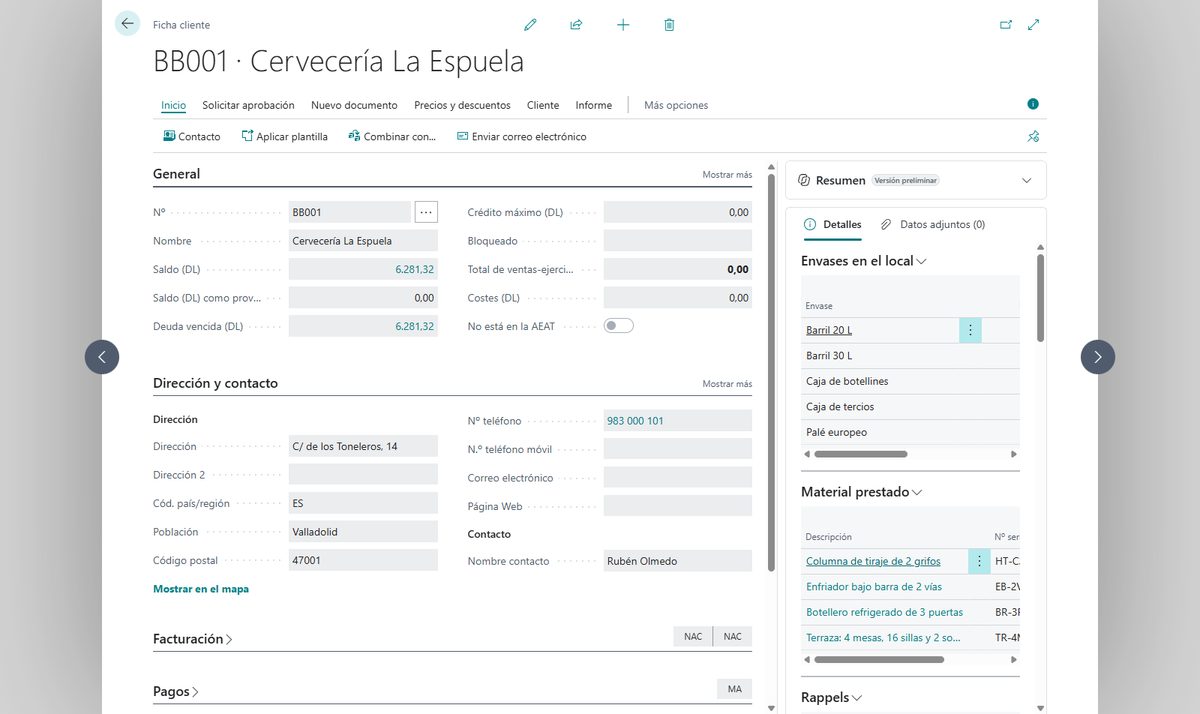The width and height of the screenshot is (1200, 714).
Task: Open the Cliente menu
Action: [x=543, y=105]
